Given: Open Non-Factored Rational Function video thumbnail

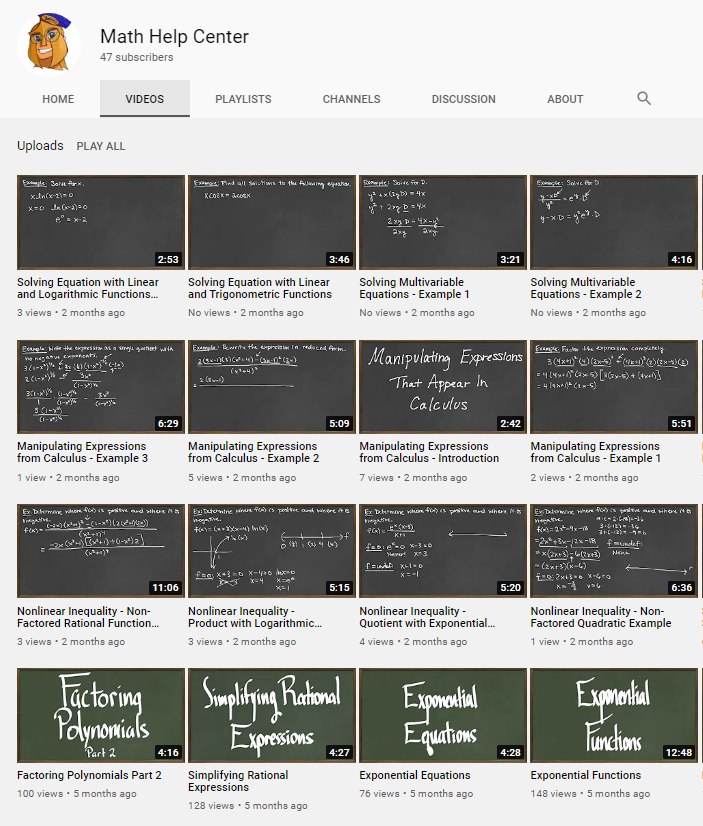Looking at the screenshot, I should (101, 551).
